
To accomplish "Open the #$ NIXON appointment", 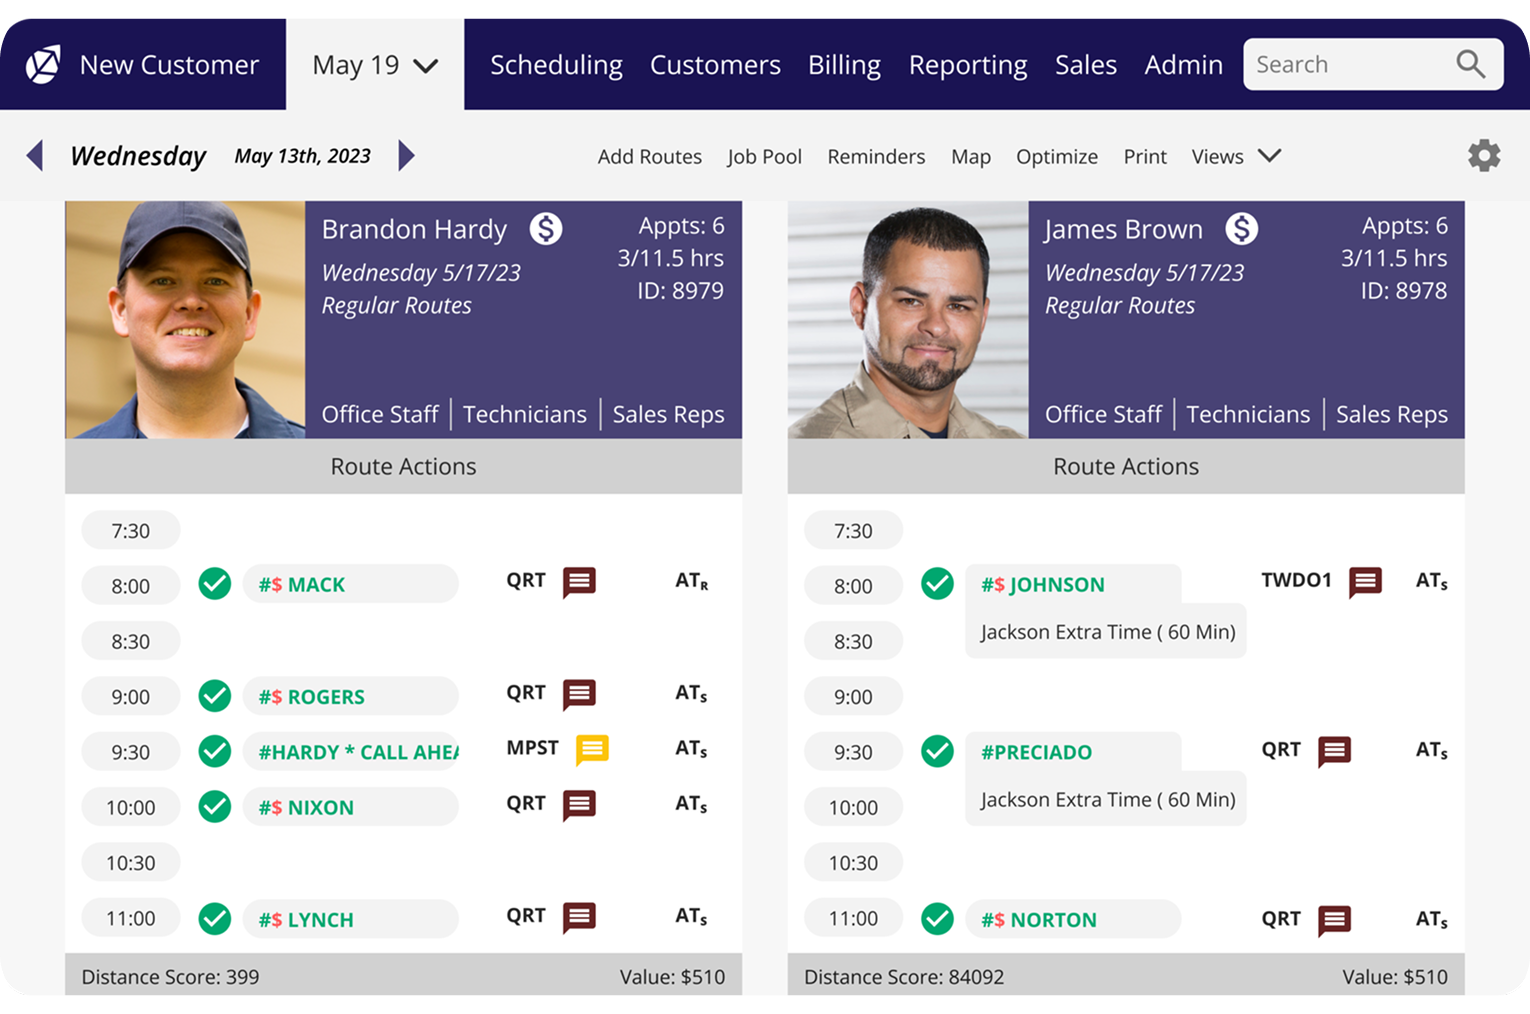I will [351, 807].
